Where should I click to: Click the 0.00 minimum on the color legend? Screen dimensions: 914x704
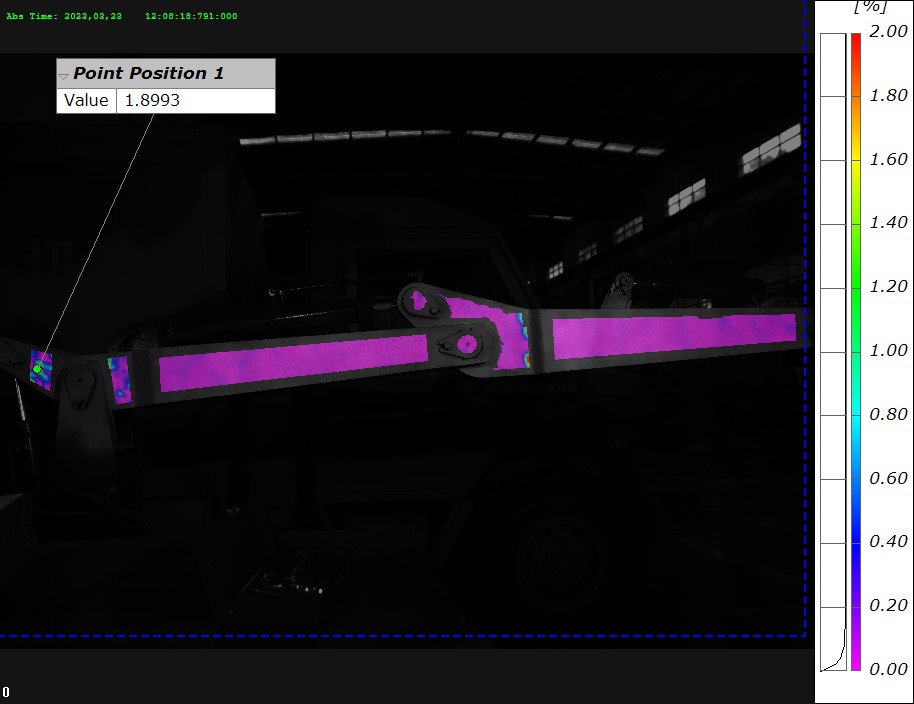(888, 669)
